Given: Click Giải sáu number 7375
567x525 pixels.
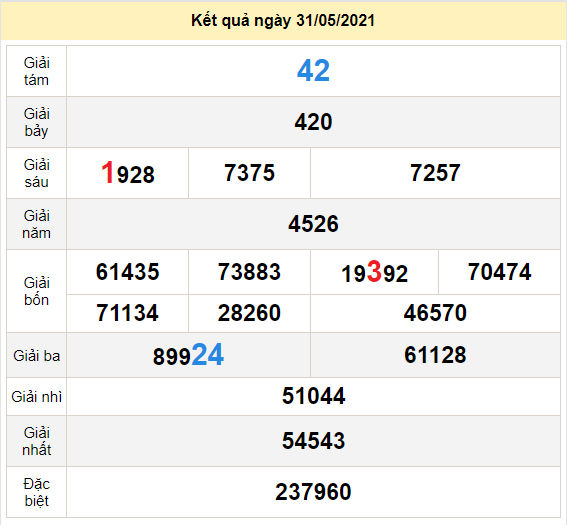Looking at the screenshot, I should (250, 172).
